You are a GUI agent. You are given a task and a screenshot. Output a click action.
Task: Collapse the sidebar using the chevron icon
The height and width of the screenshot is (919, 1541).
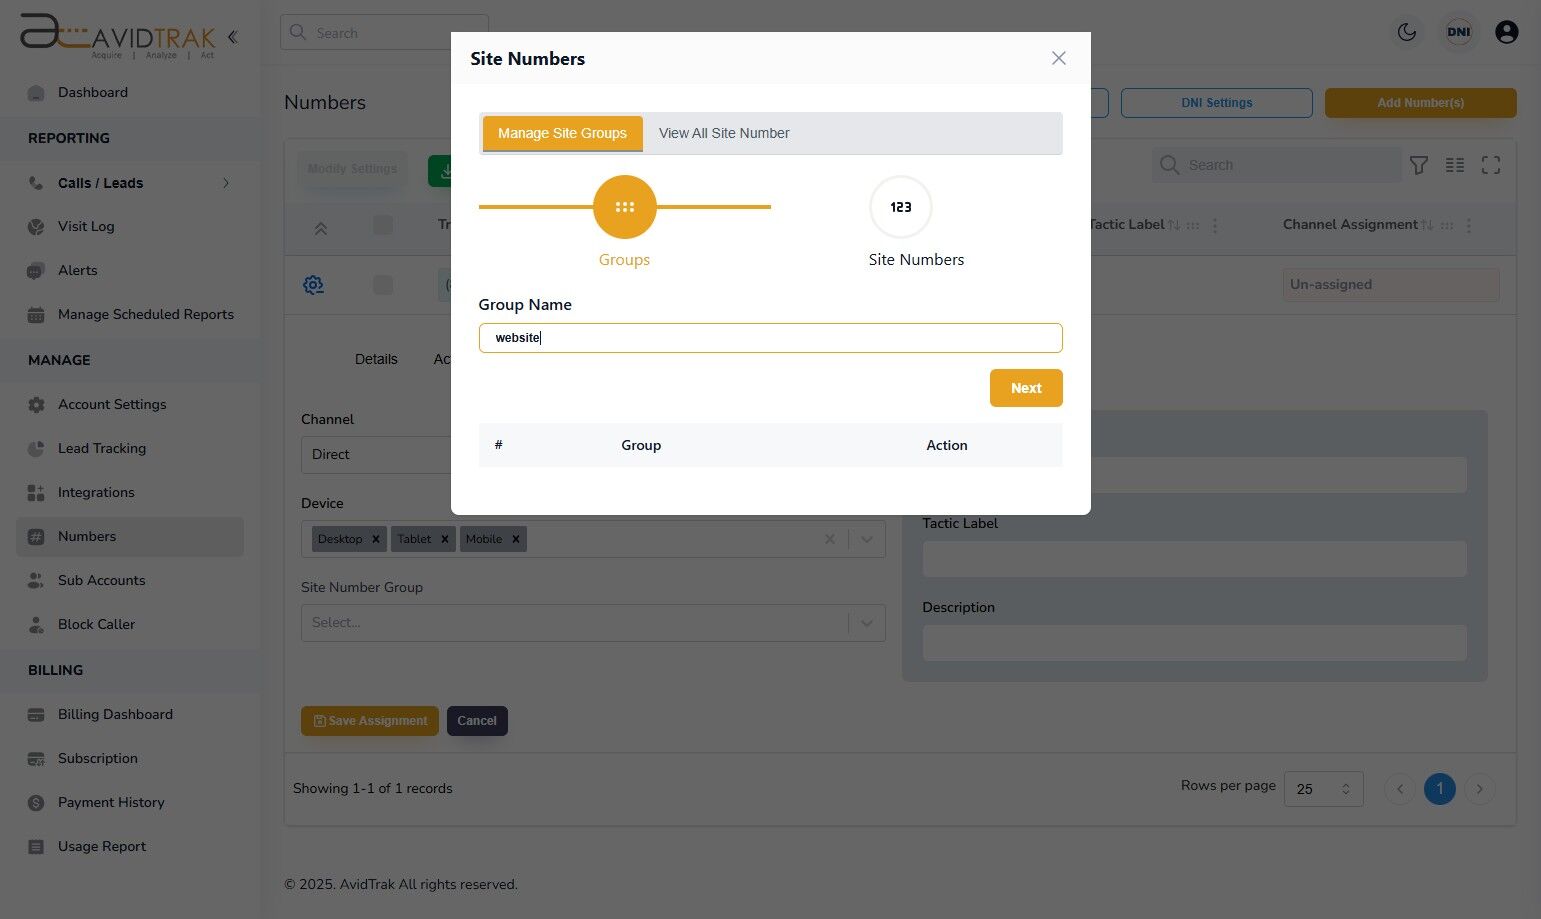coord(233,36)
